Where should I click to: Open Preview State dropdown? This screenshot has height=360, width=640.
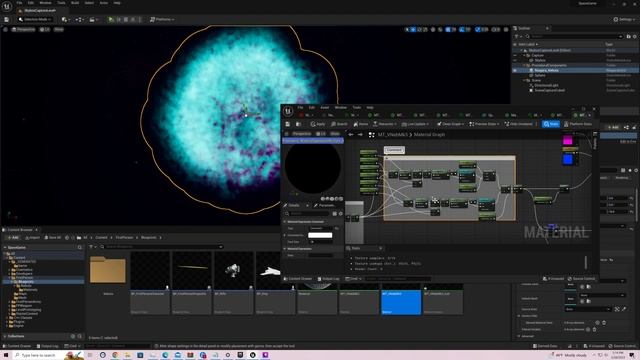(x=484, y=124)
